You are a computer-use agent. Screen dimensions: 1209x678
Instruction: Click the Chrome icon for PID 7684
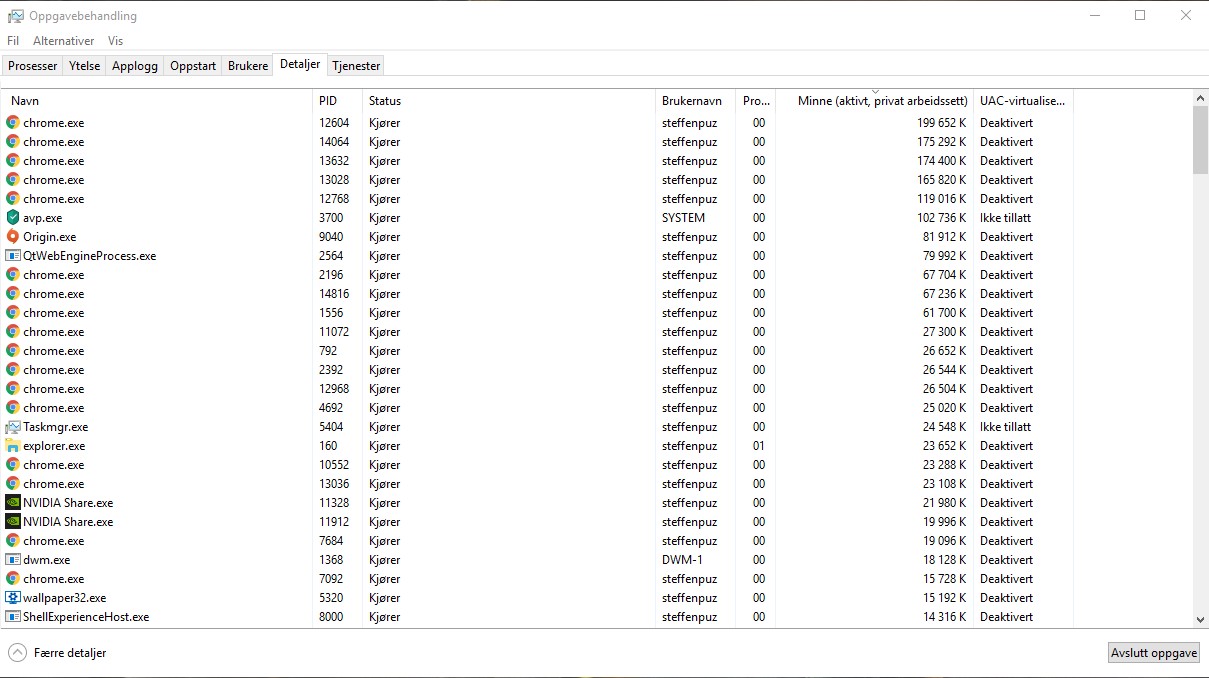pos(13,540)
